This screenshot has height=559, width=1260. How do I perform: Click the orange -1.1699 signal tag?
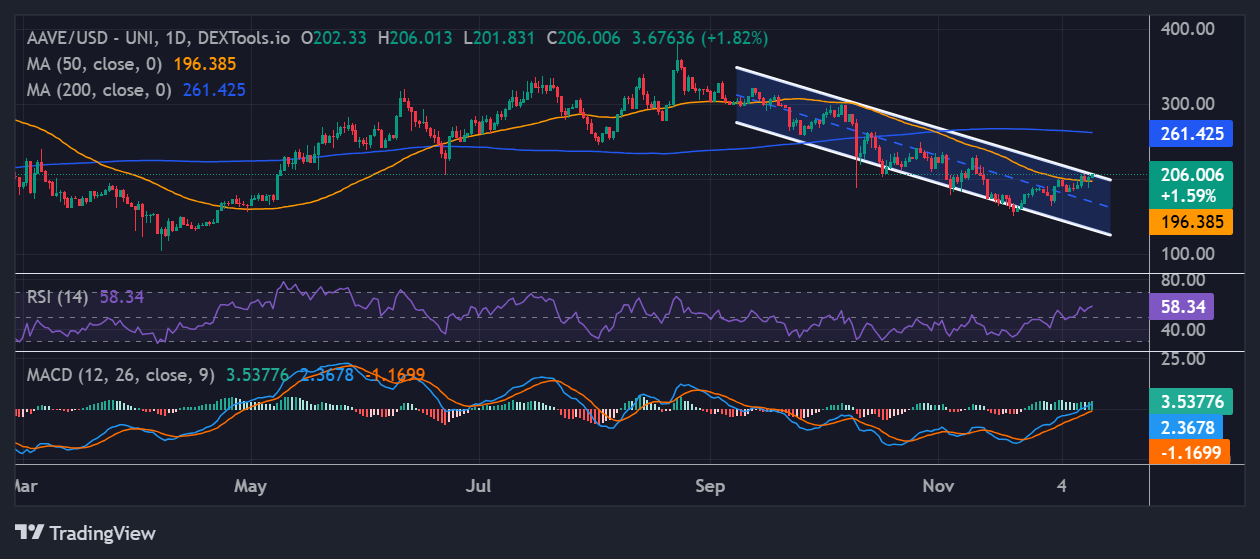point(1188,452)
